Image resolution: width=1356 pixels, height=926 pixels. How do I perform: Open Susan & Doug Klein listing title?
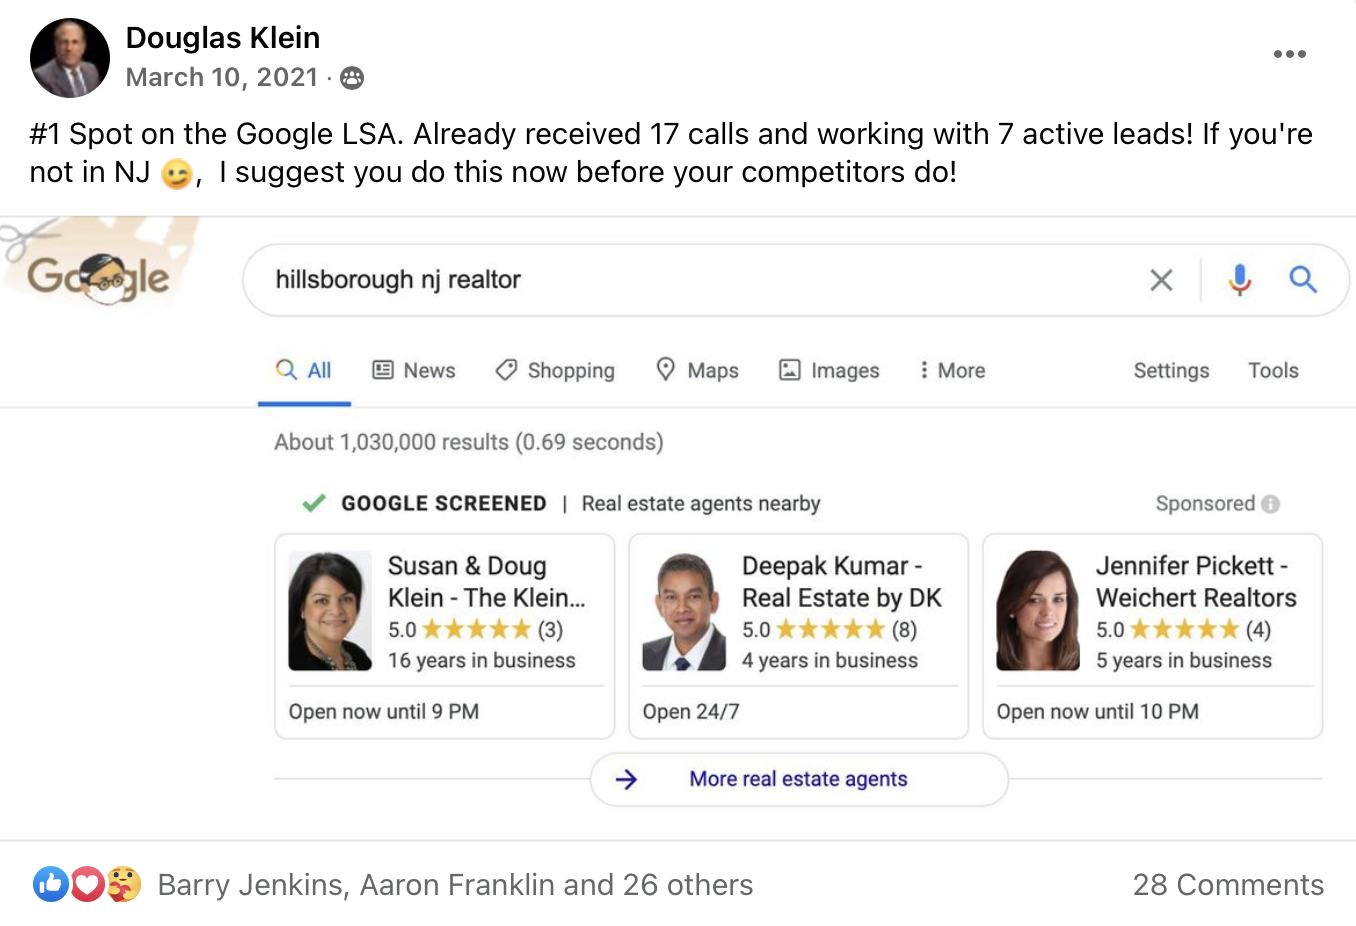coord(486,581)
